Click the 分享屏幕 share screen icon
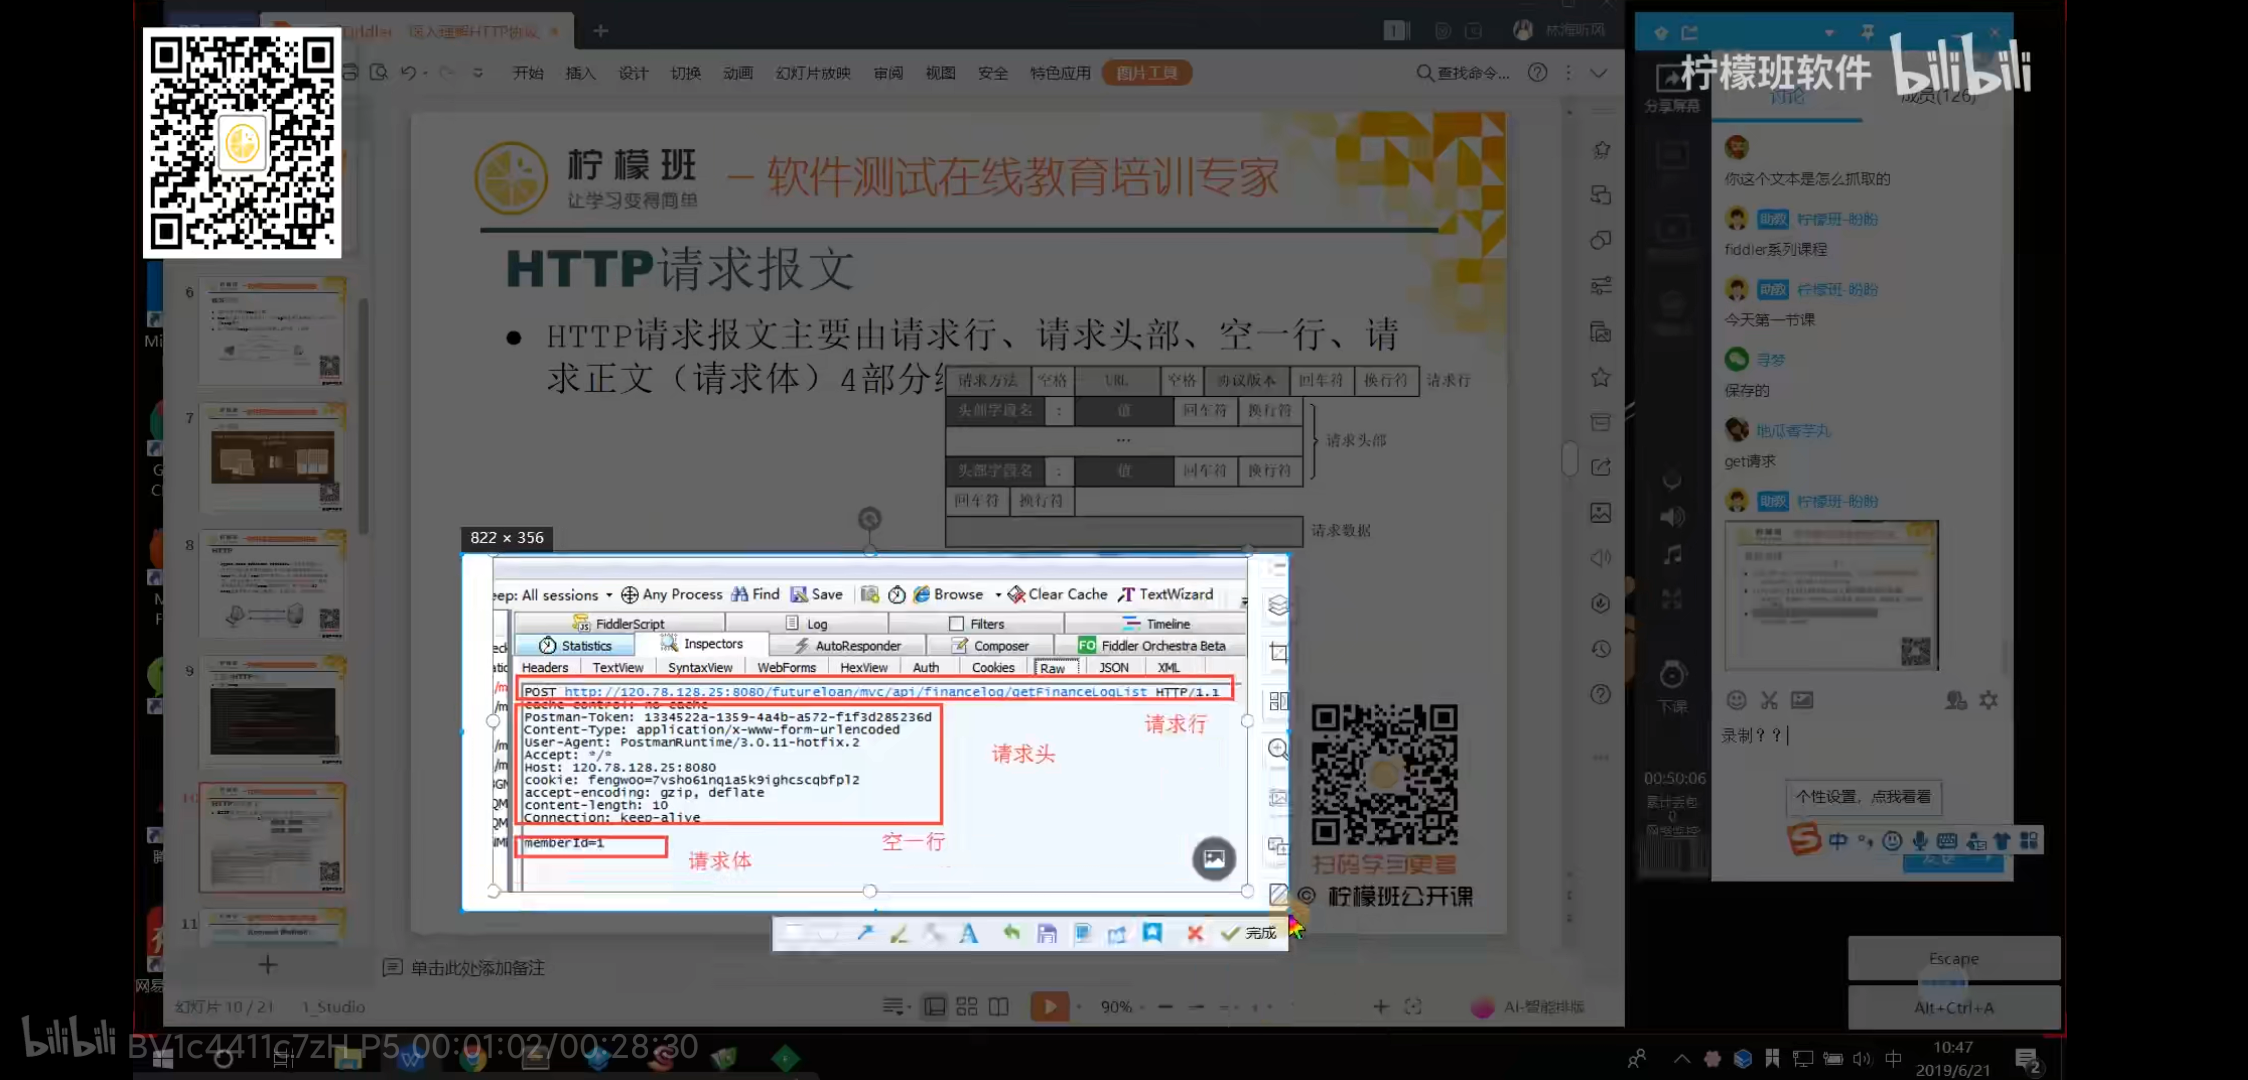The image size is (2248, 1080). (x=1671, y=87)
